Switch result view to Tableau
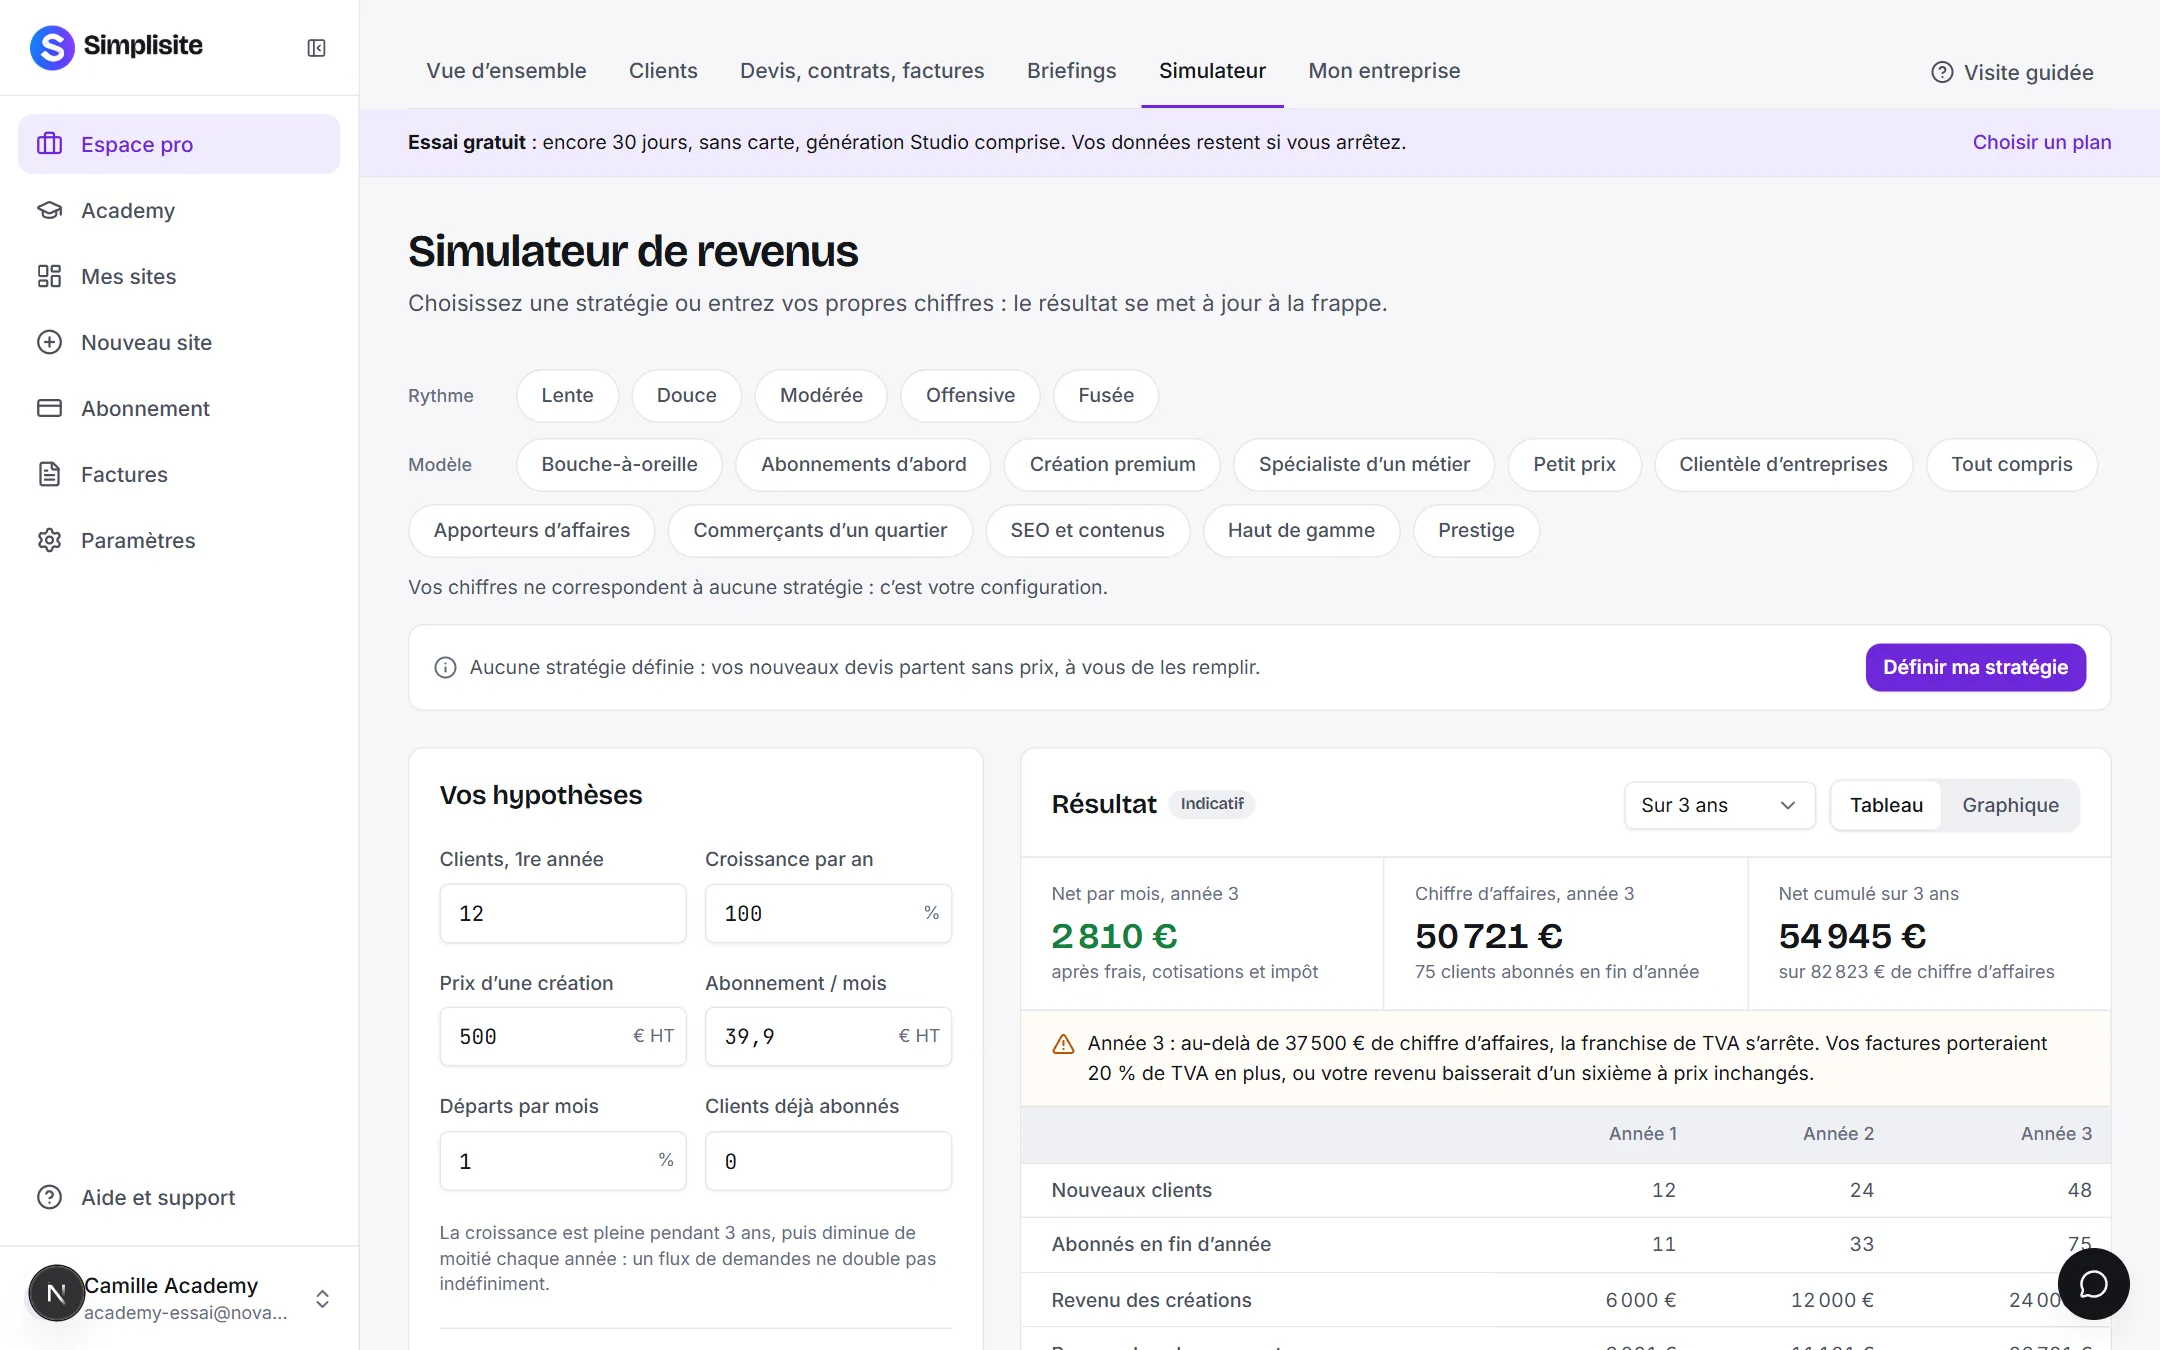This screenshot has width=2160, height=1350. coord(1886,805)
